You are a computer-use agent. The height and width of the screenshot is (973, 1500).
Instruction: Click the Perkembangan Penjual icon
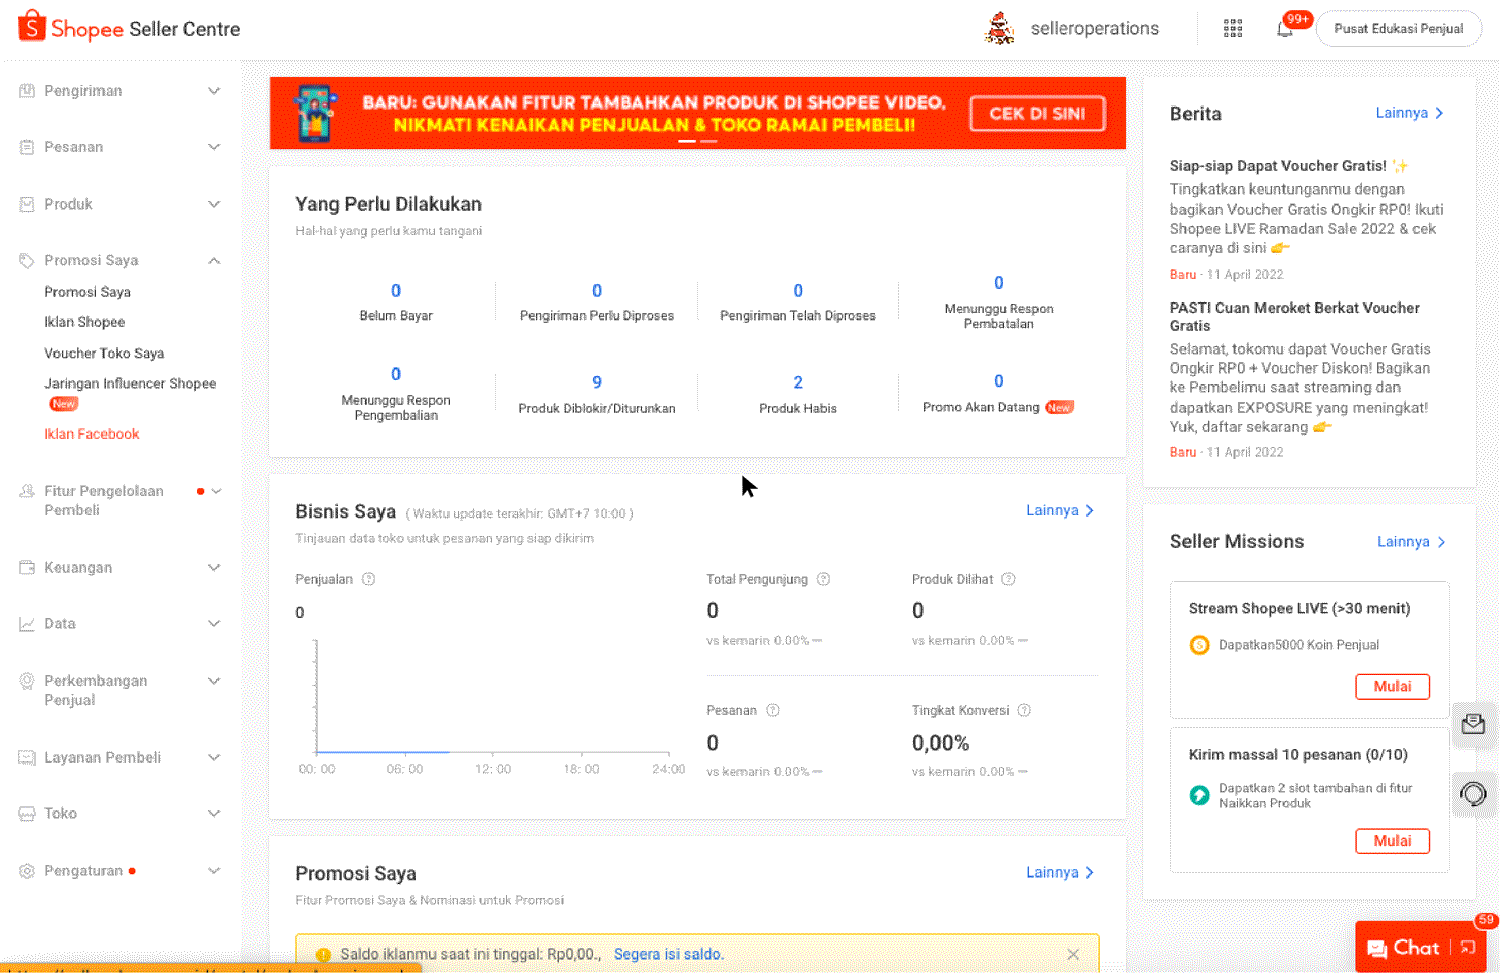(27, 681)
